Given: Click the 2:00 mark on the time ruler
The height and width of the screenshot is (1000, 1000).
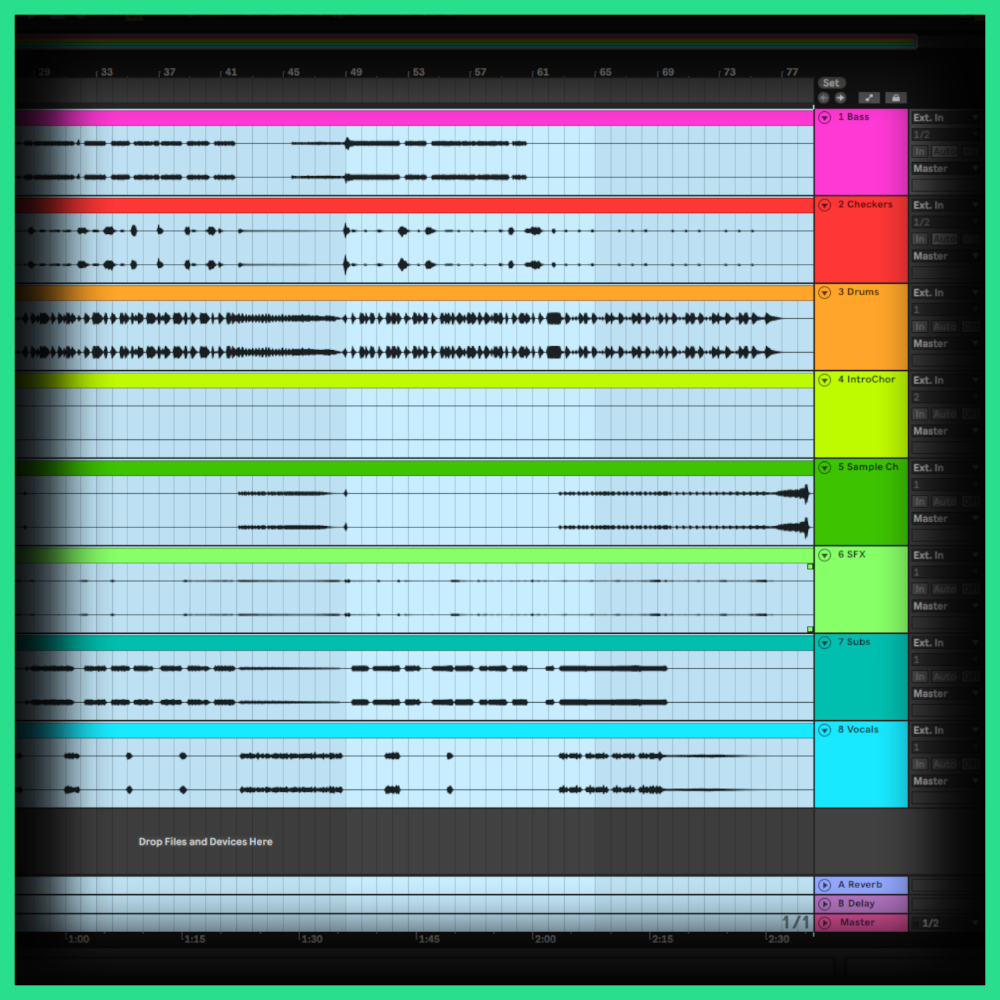Looking at the screenshot, I should tap(545, 939).
